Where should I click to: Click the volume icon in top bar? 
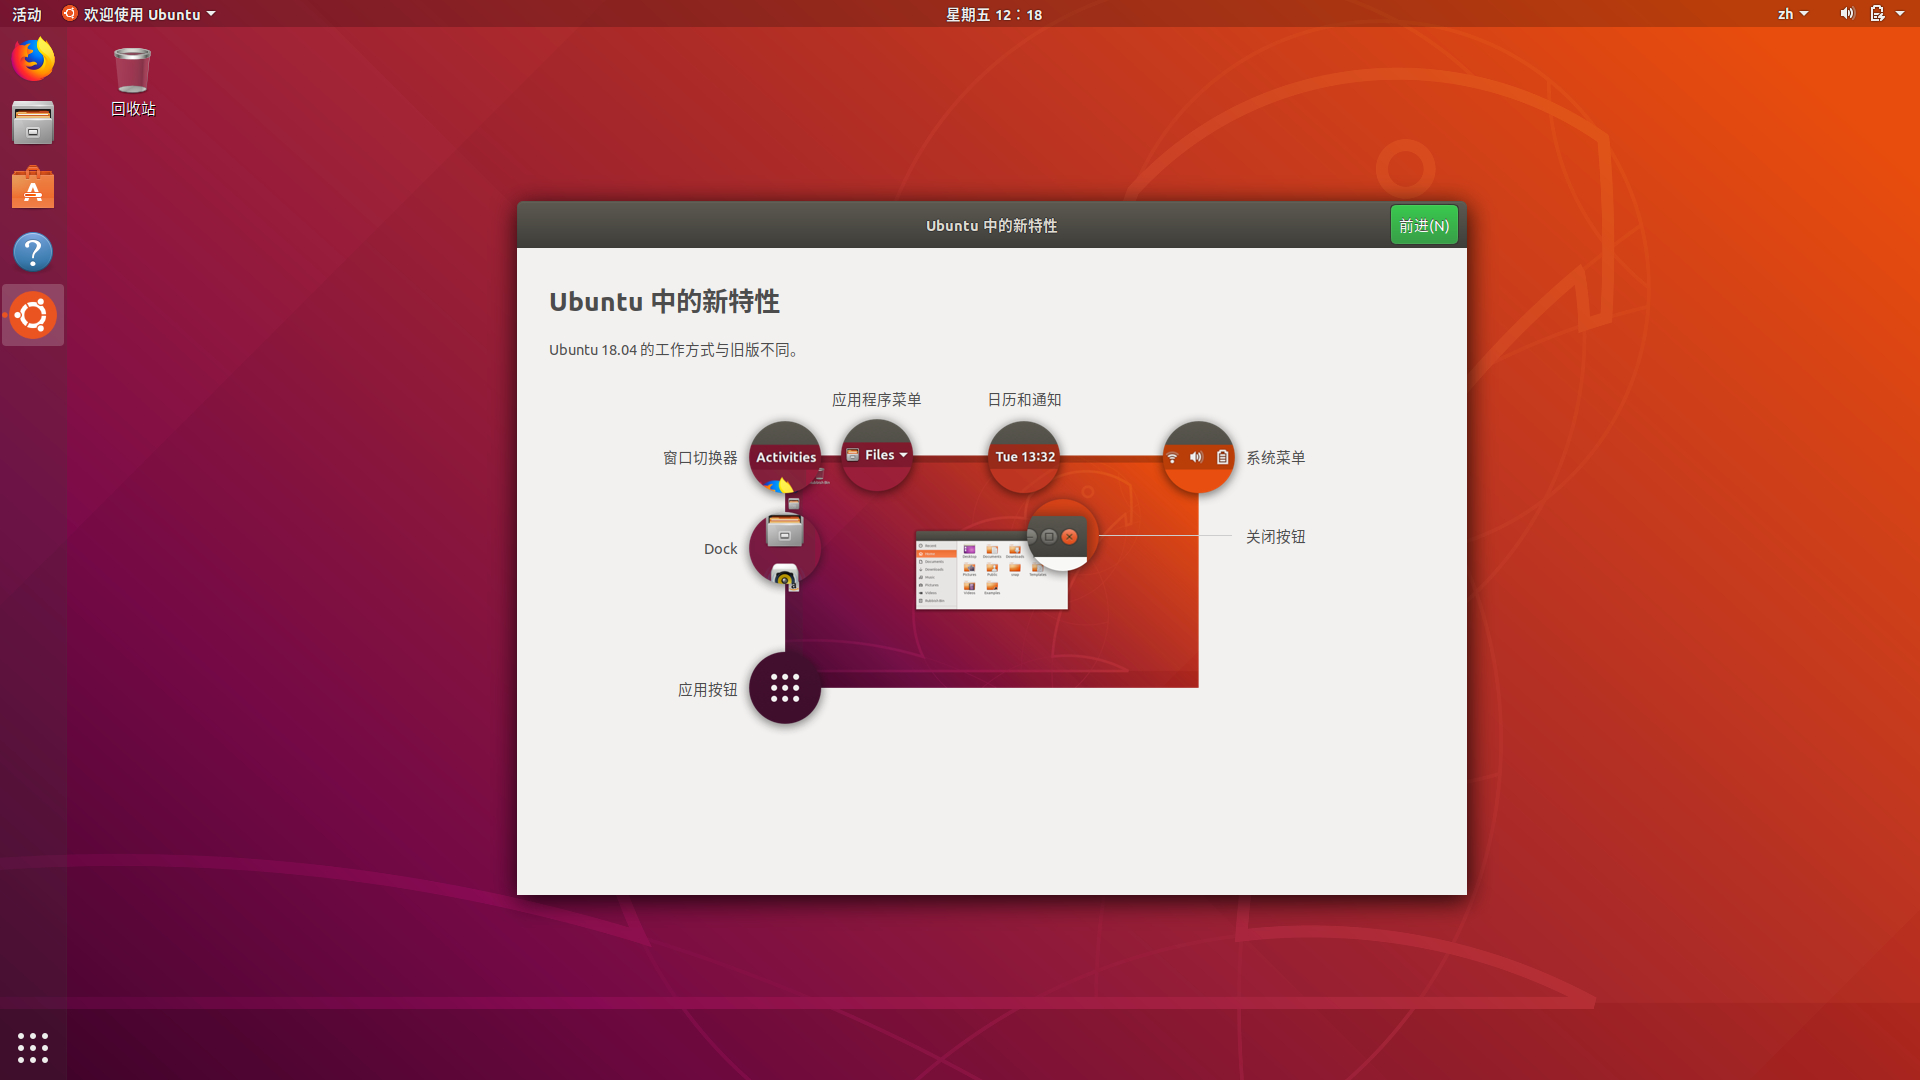click(1846, 14)
